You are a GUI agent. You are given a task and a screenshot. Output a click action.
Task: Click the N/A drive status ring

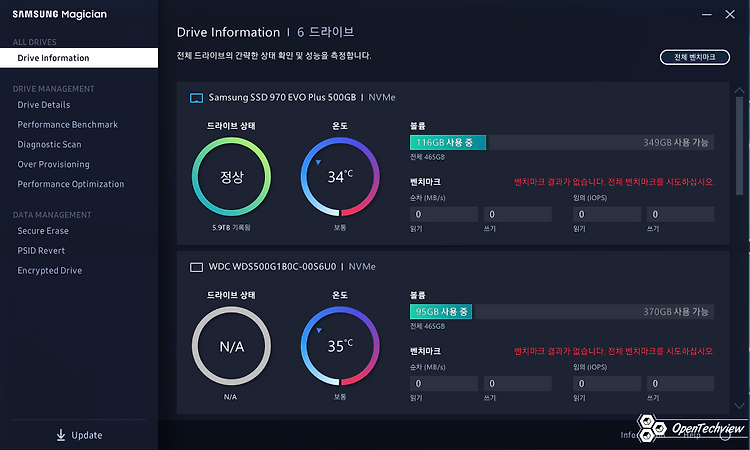(232, 346)
